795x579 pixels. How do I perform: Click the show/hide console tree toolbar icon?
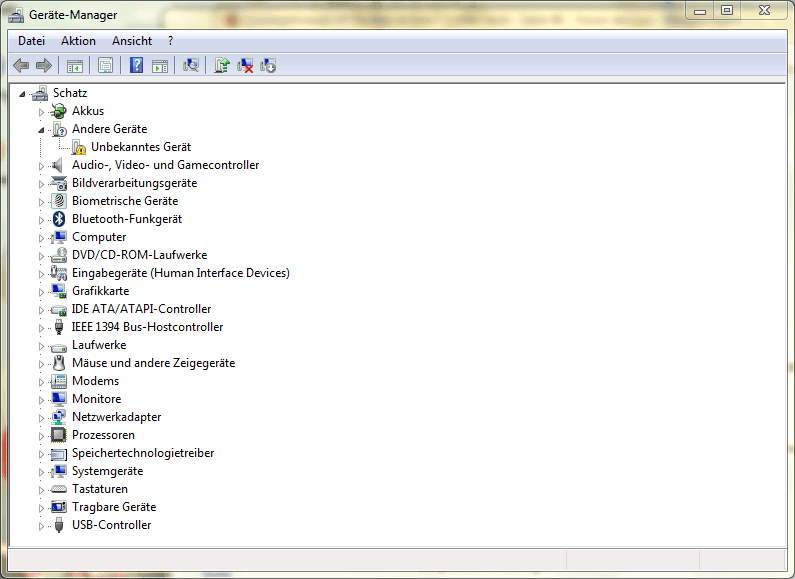[x=75, y=65]
